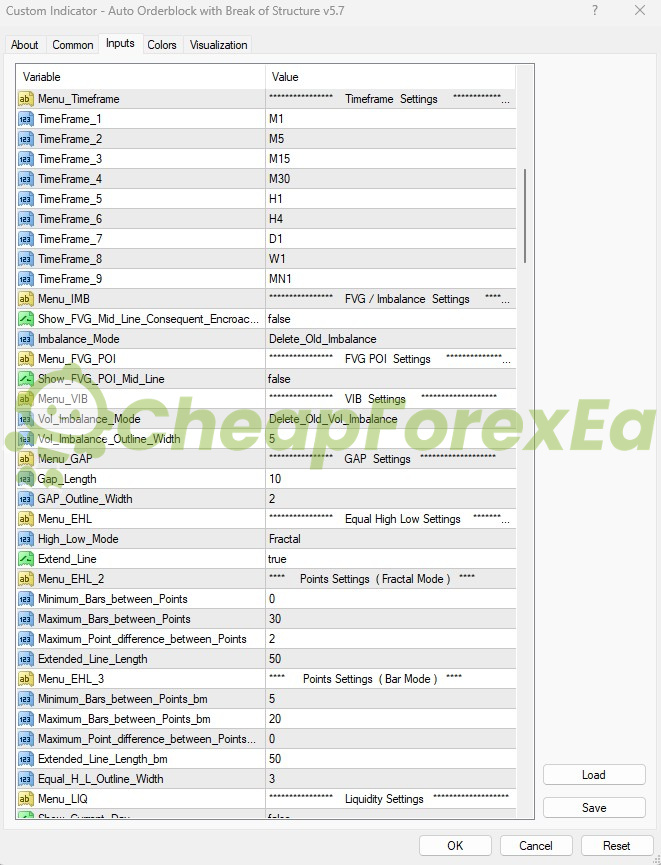661x865 pixels.
Task: Toggle the false value of Show_FVG_Mid_Line_Consequent
Action: coord(391,319)
